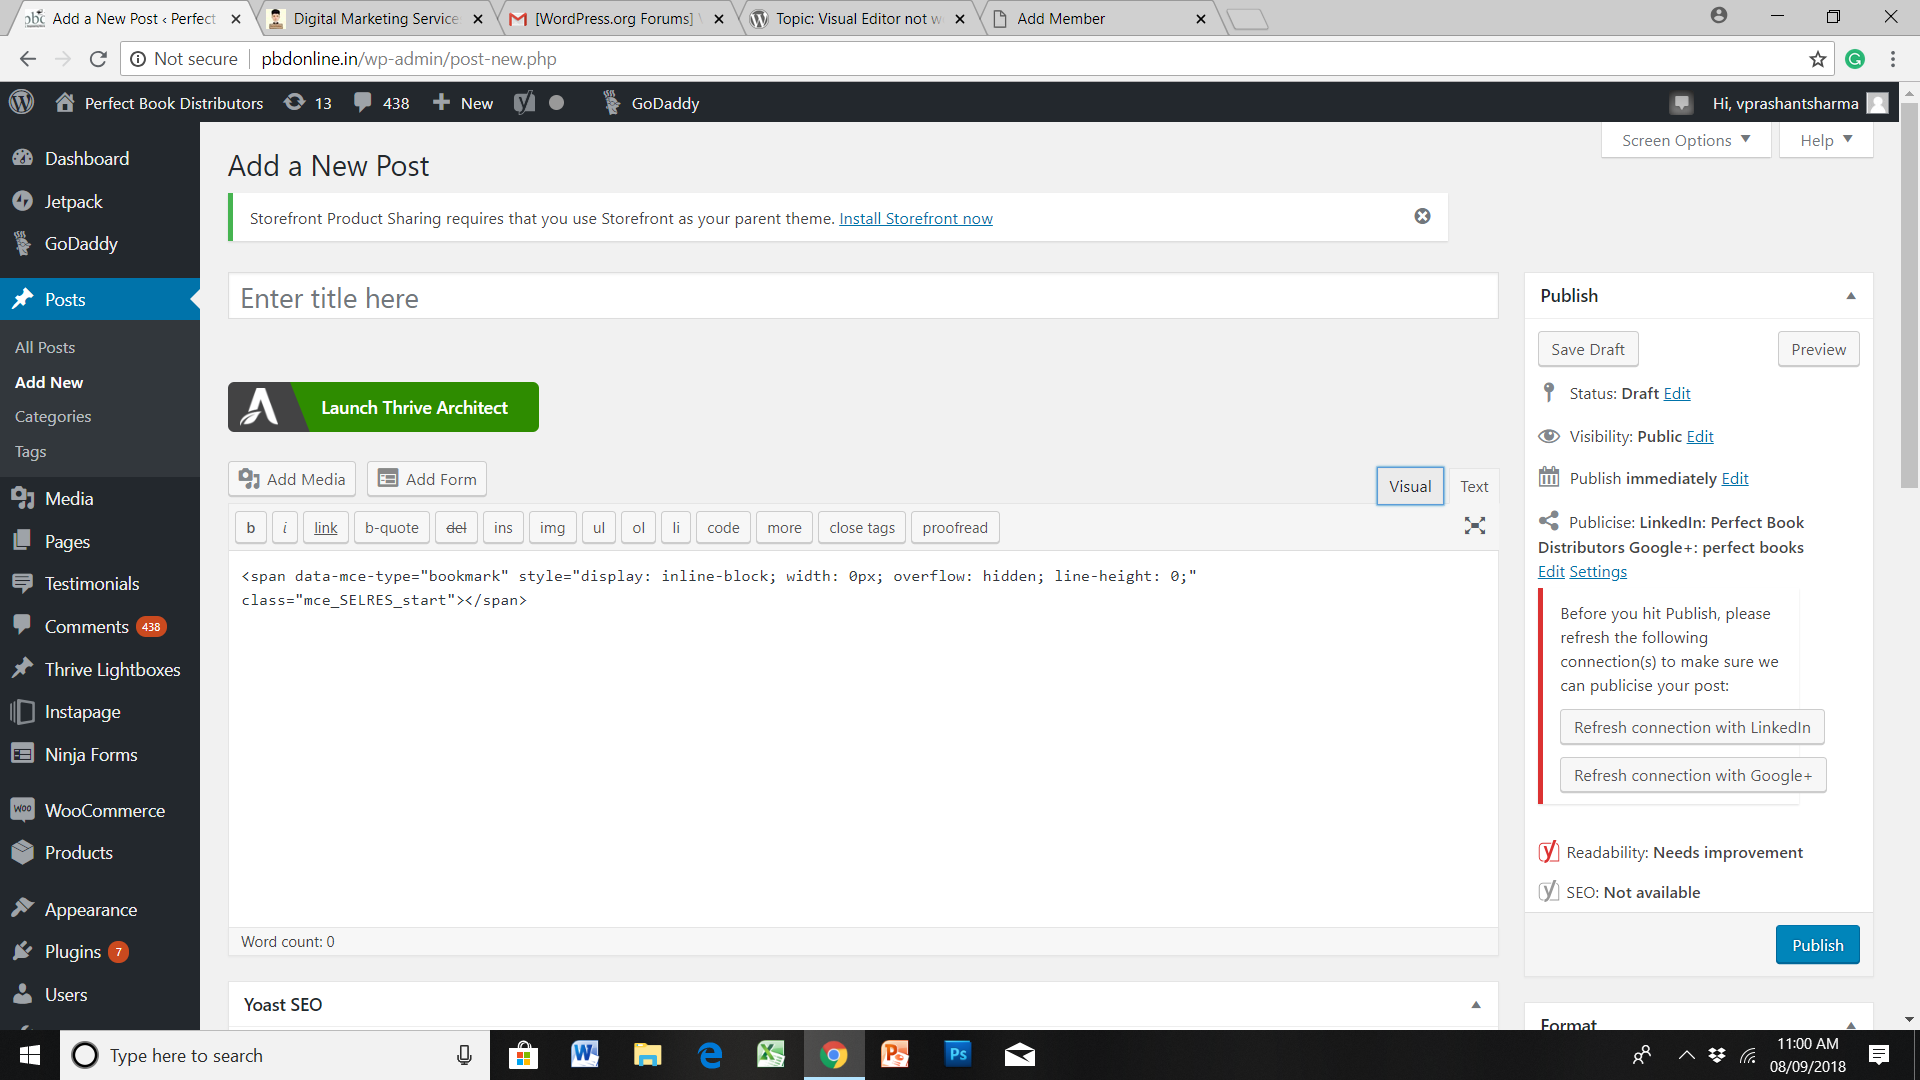Edit the Publish immediately schedule
Viewport: 1920px width, 1080px height.
(x=1735, y=478)
